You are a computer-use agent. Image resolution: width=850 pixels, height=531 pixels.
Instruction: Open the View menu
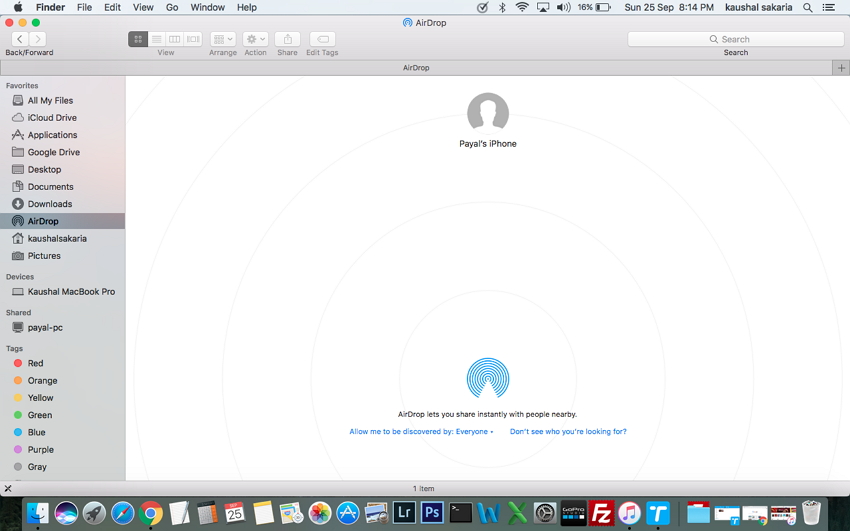click(143, 7)
